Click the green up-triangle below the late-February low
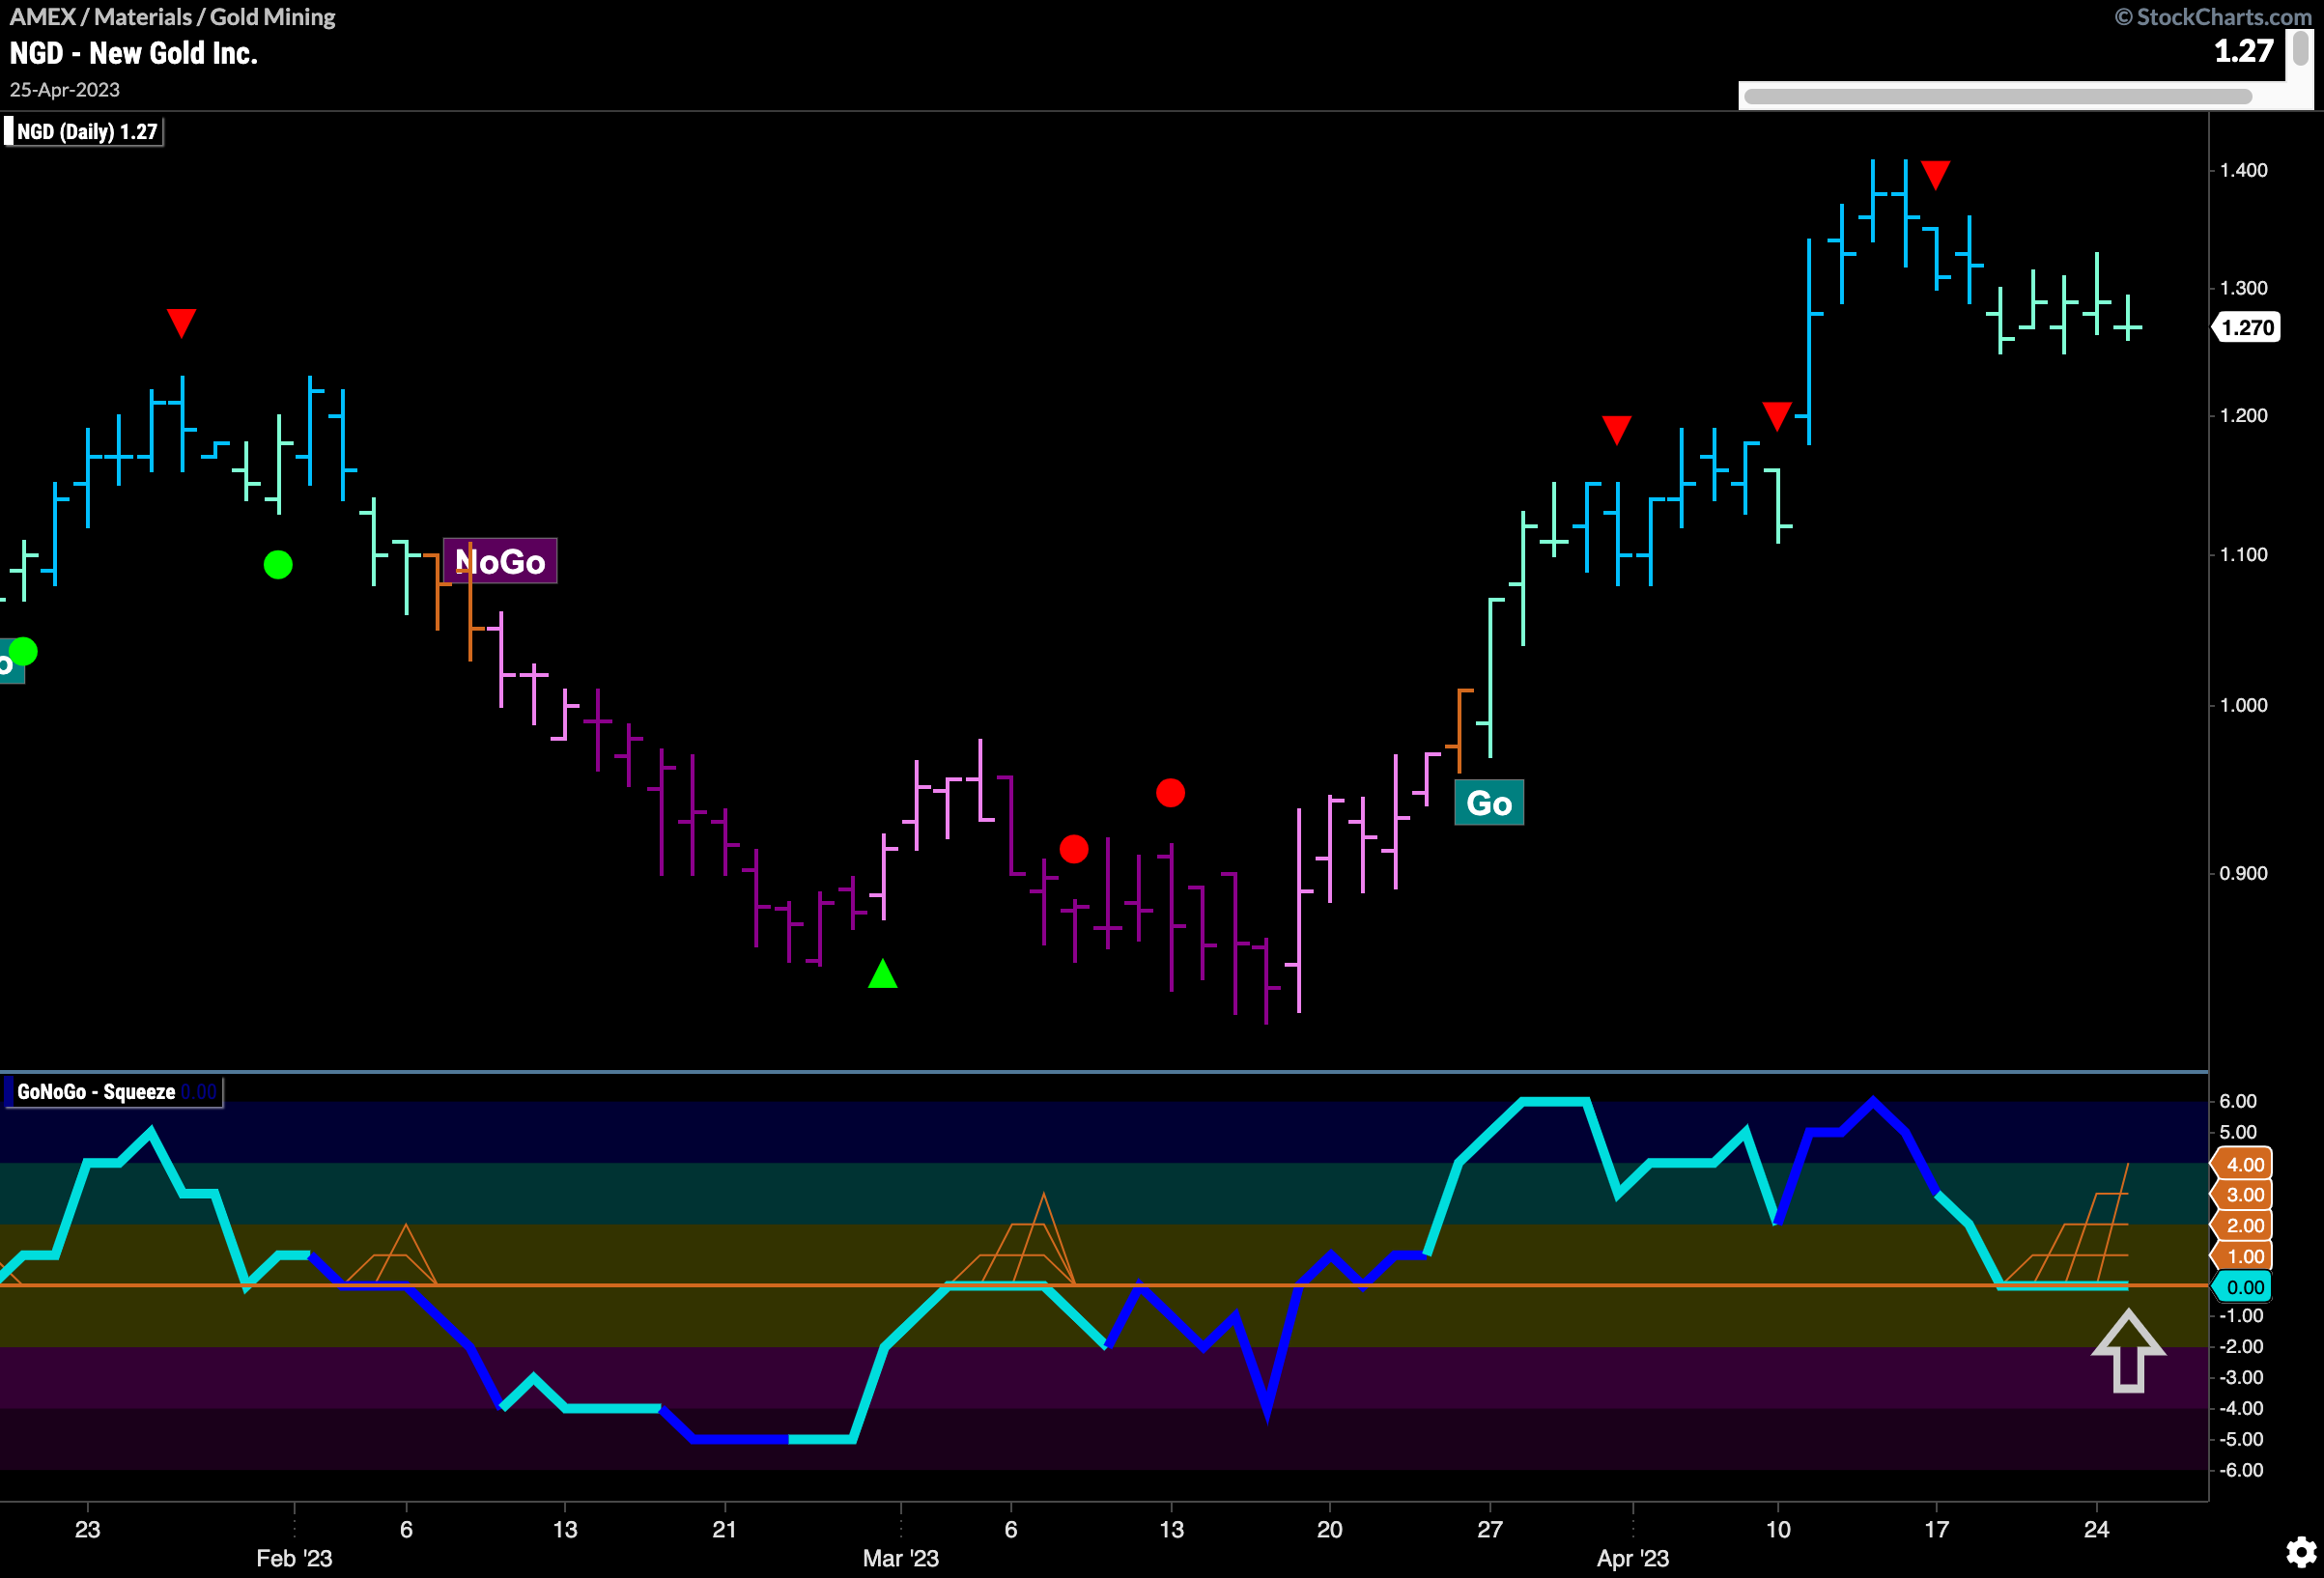This screenshot has width=2324, height=1578. (882, 974)
